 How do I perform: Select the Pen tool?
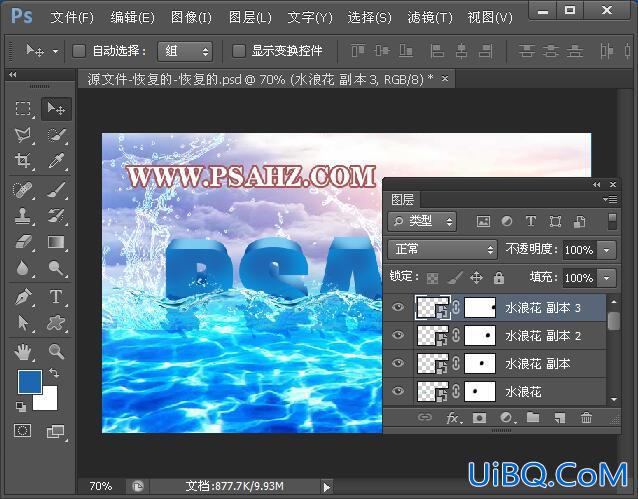(23, 297)
